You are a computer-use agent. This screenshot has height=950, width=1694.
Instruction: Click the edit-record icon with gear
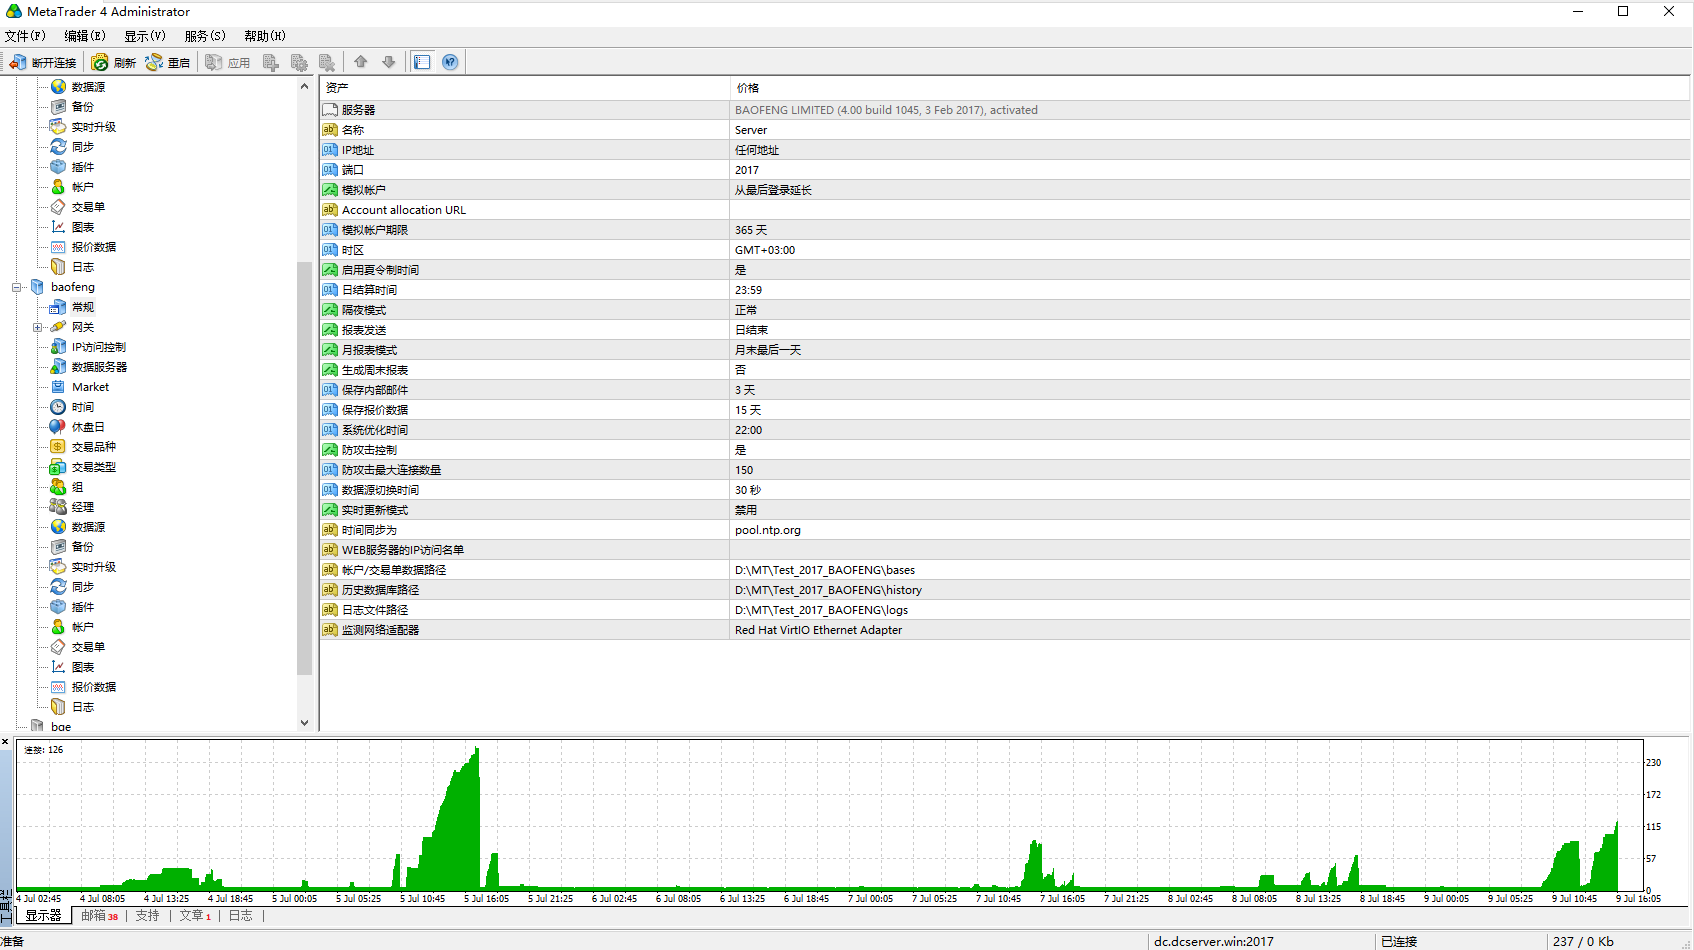coord(298,62)
